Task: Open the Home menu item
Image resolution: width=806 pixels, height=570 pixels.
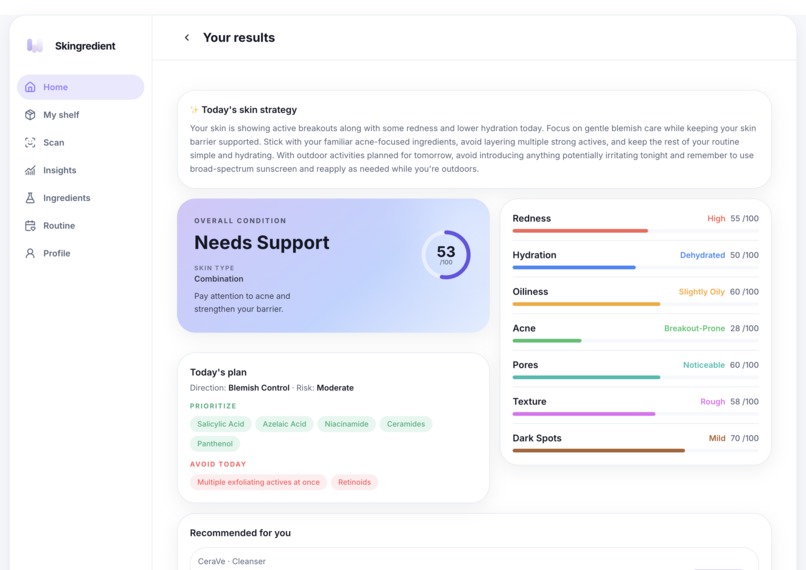Action: [81, 87]
